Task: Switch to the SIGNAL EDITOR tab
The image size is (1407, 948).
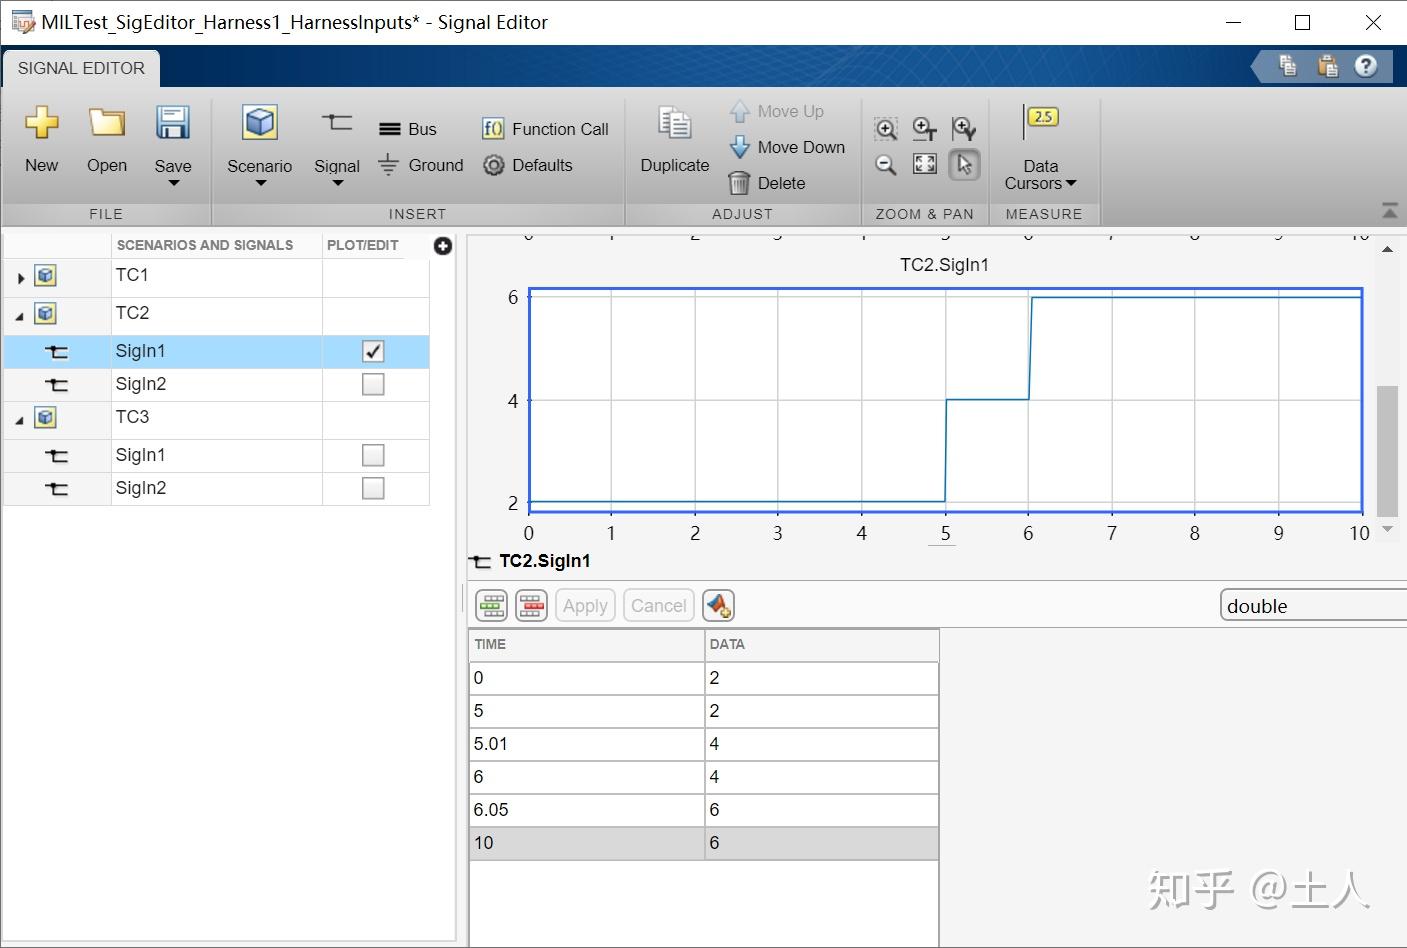Action: 80,67
